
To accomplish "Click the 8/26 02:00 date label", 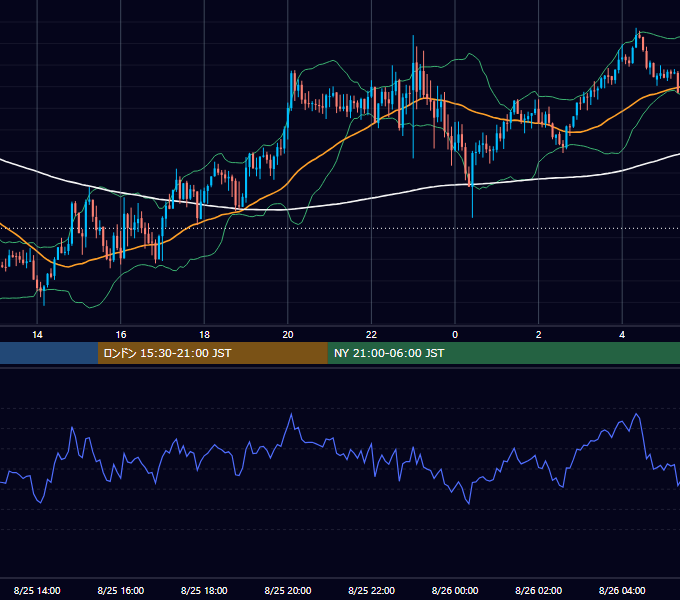I will click(x=538, y=590).
